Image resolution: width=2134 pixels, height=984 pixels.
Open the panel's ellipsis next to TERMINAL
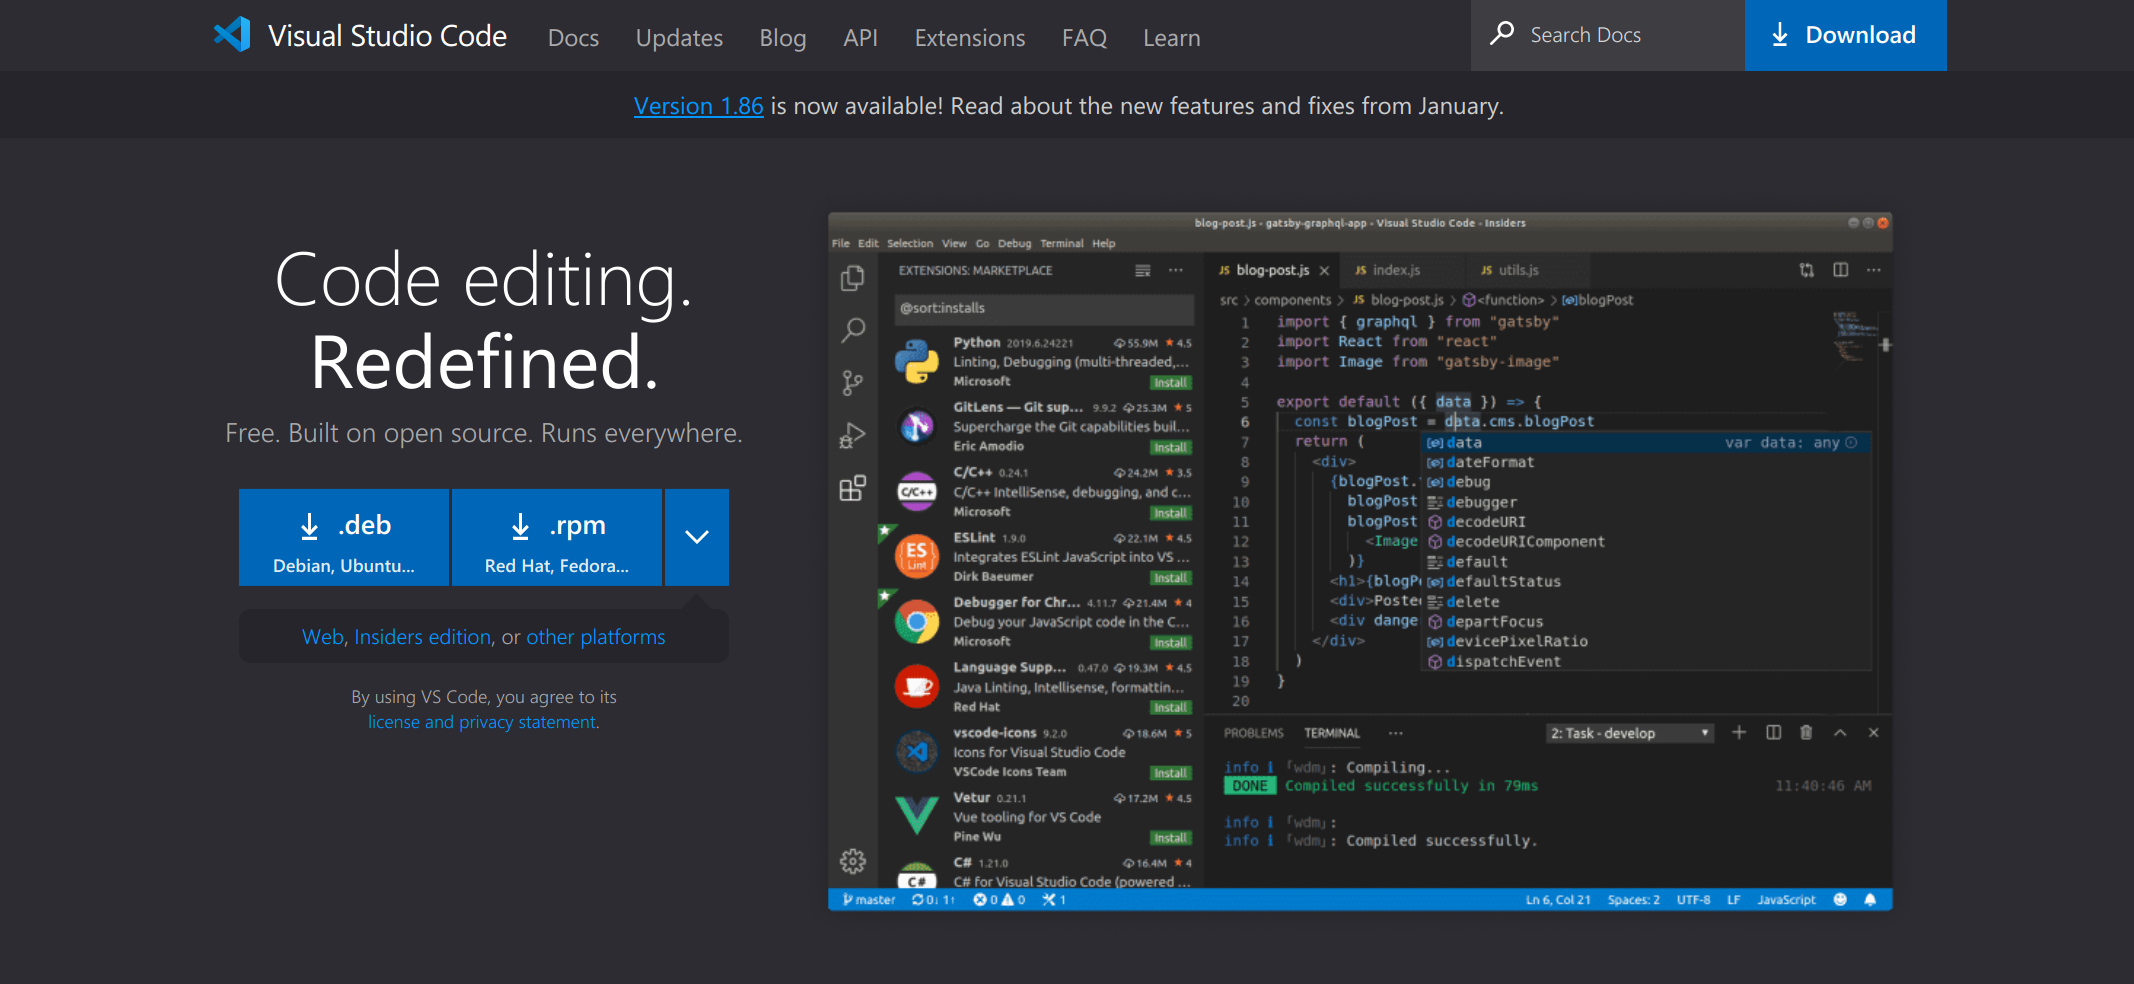(1395, 733)
